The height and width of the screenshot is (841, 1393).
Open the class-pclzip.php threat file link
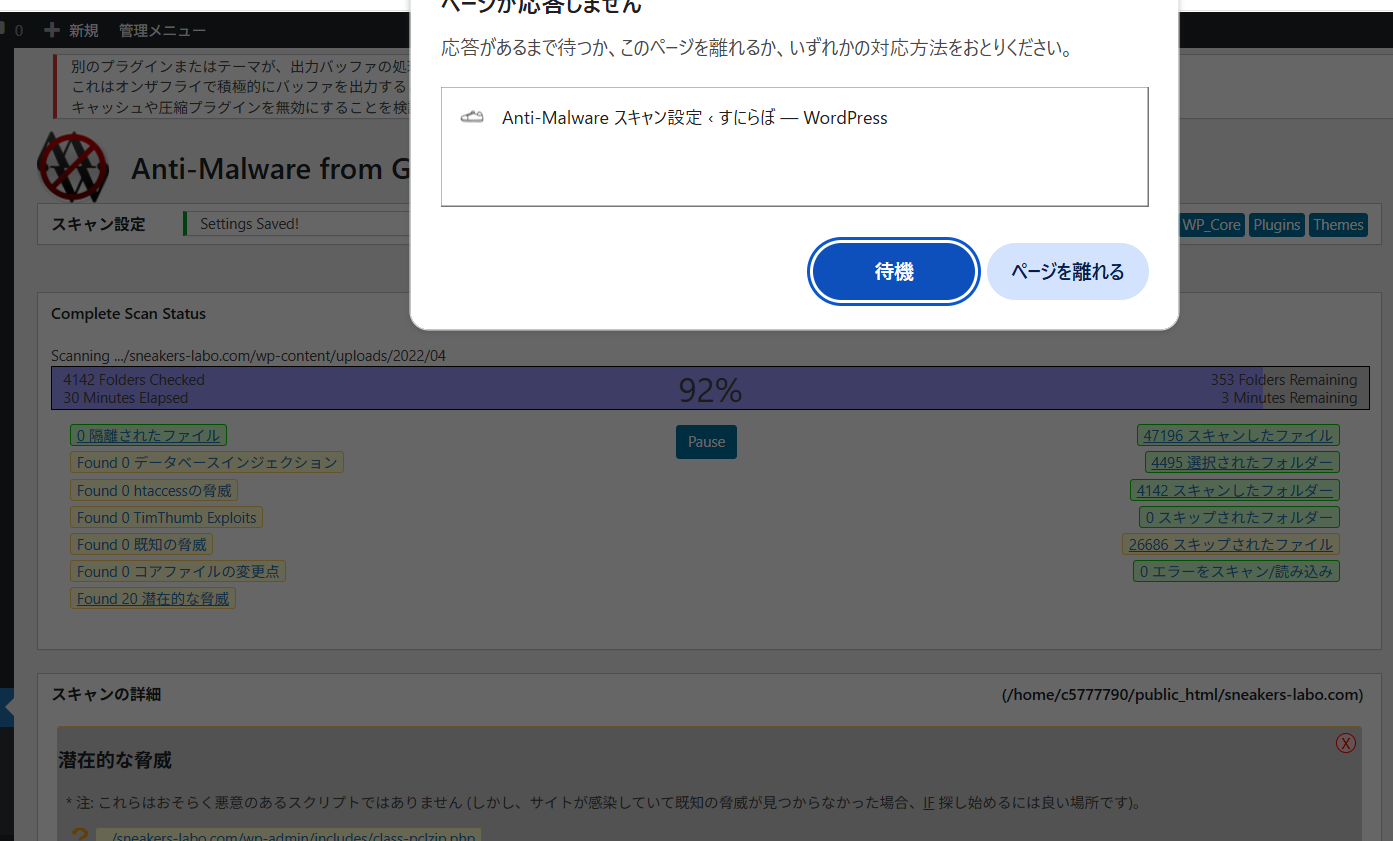(x=289, y=836)
